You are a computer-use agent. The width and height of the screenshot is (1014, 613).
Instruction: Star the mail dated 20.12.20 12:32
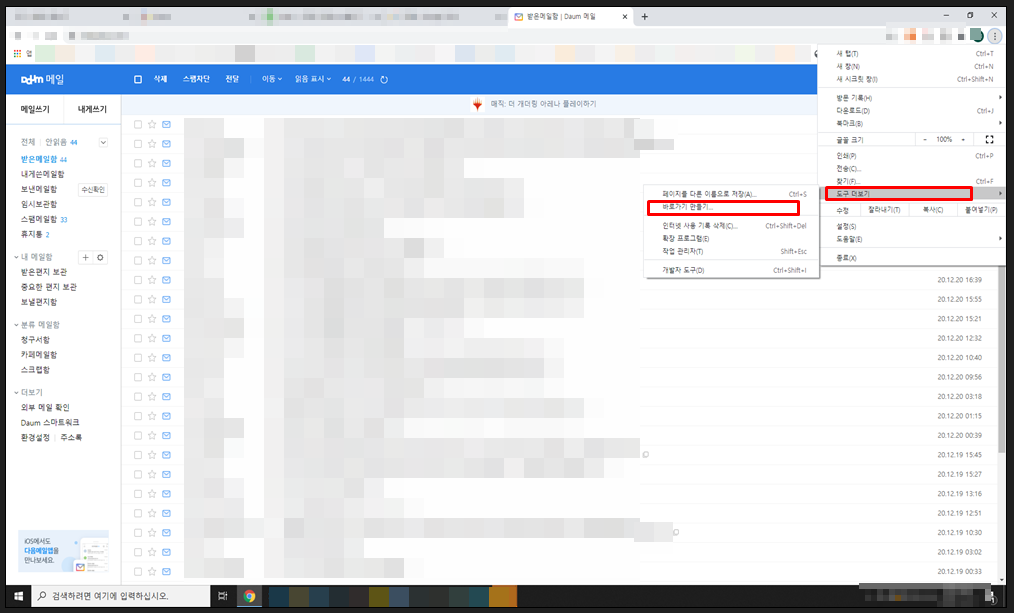click(152, 338)
